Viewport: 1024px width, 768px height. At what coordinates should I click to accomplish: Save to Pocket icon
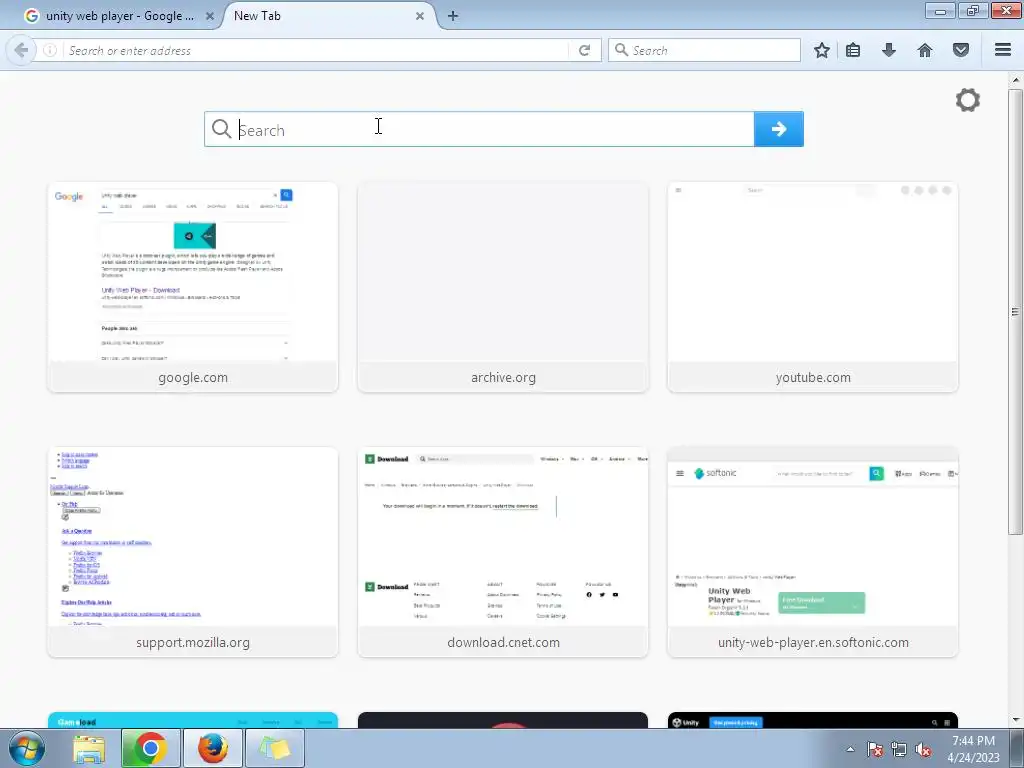pos(961,50)
